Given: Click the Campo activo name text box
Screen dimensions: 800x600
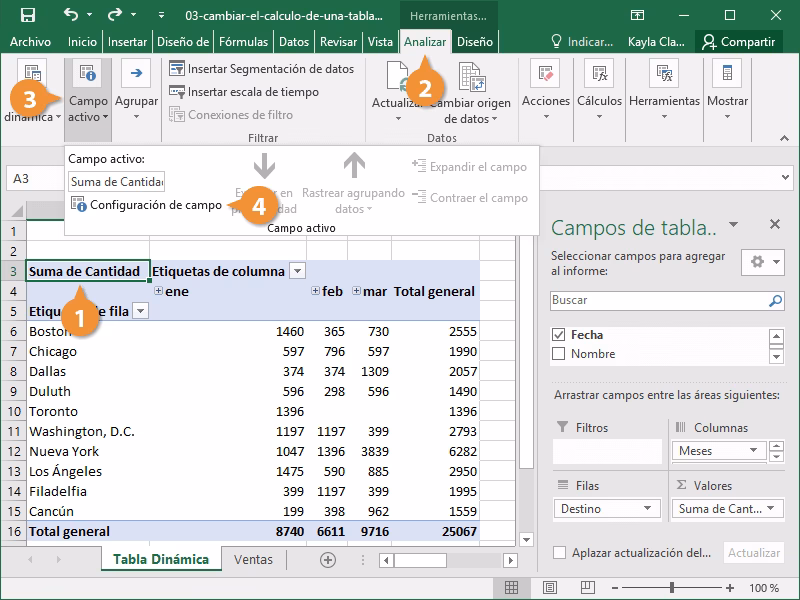Looking at the screenshot, I should click(116, 182).
